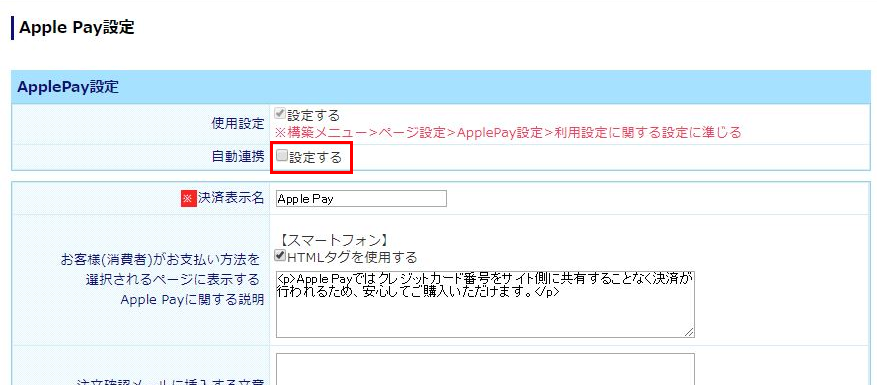Click the HTMLタグを使用する label text
This screenshot has width=877, height=385.
point(352,257)
